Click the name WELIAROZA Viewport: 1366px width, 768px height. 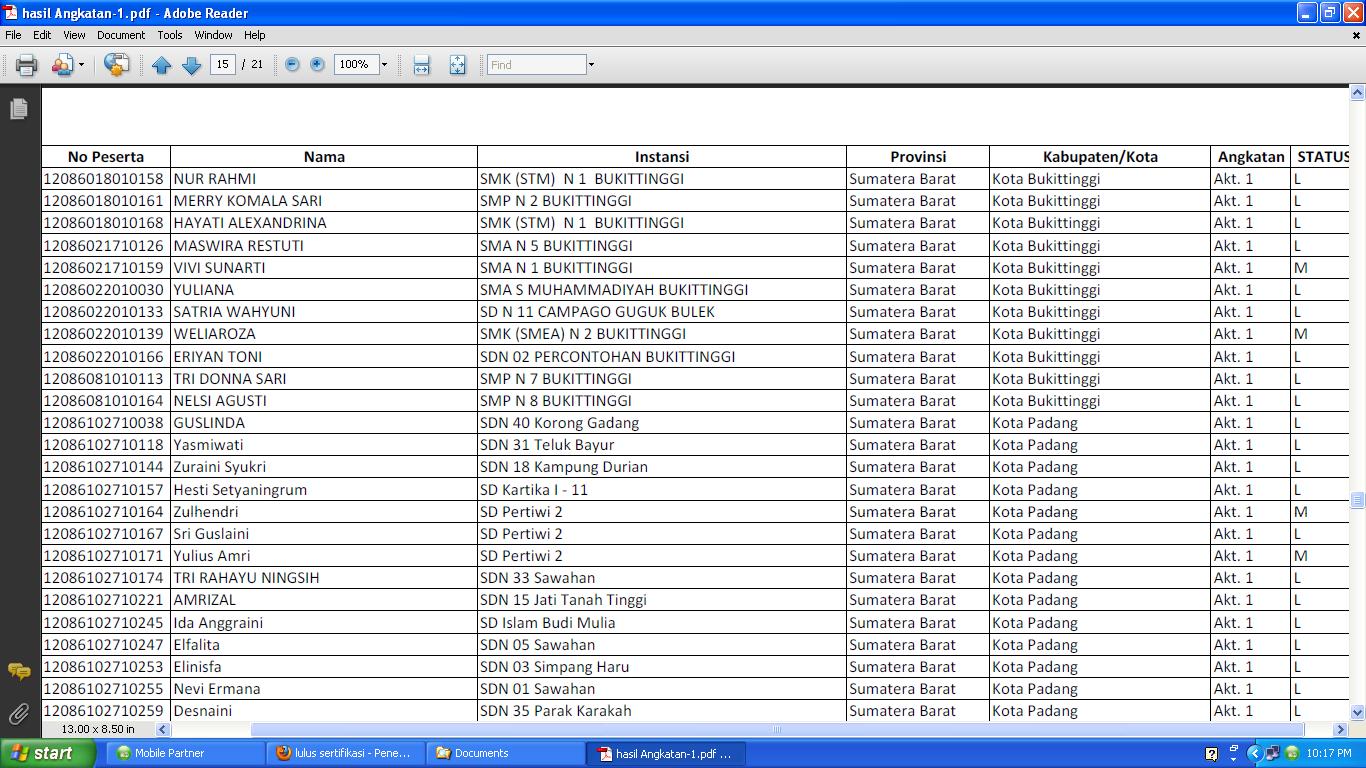pos(214,334)
